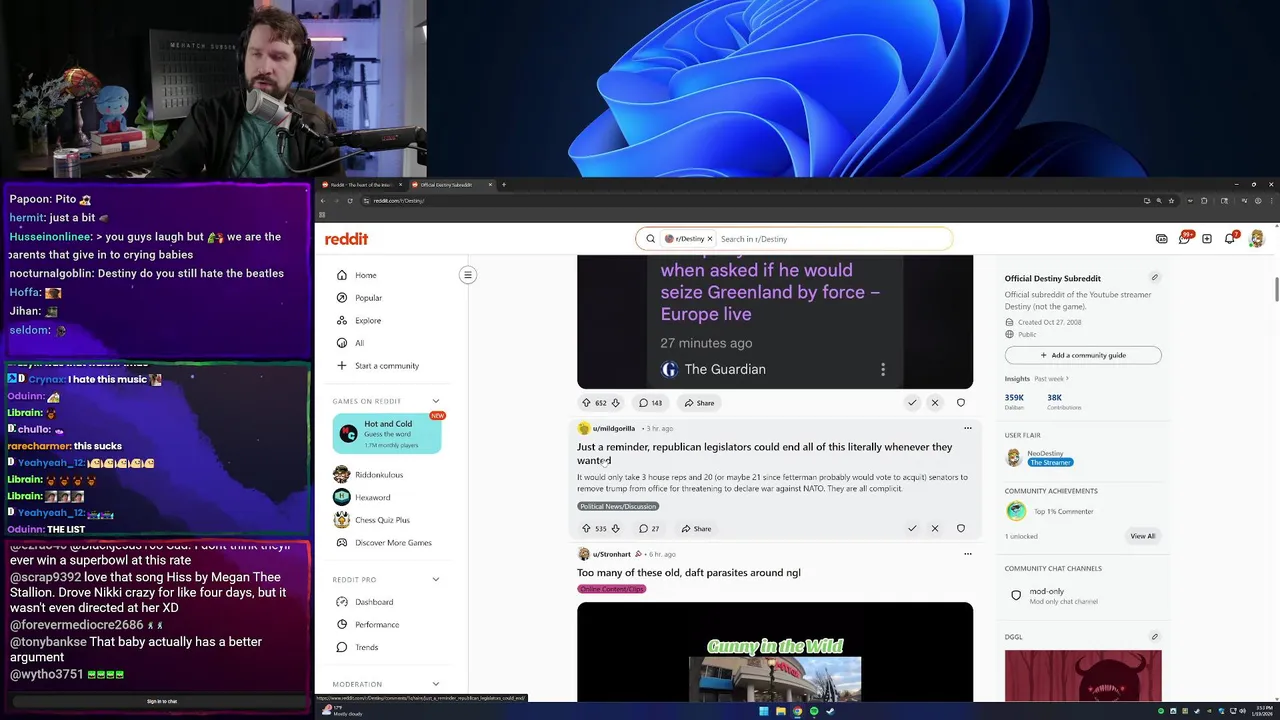
Task: Open overflow menu on Stronhart's post
Action: 967,554
